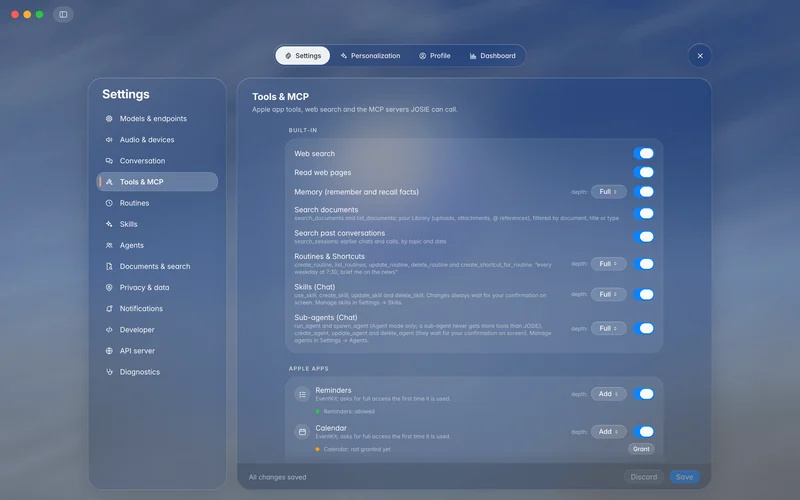Click the Reminders list icon
The image size is (800, 500).
[x=302, y=394]
